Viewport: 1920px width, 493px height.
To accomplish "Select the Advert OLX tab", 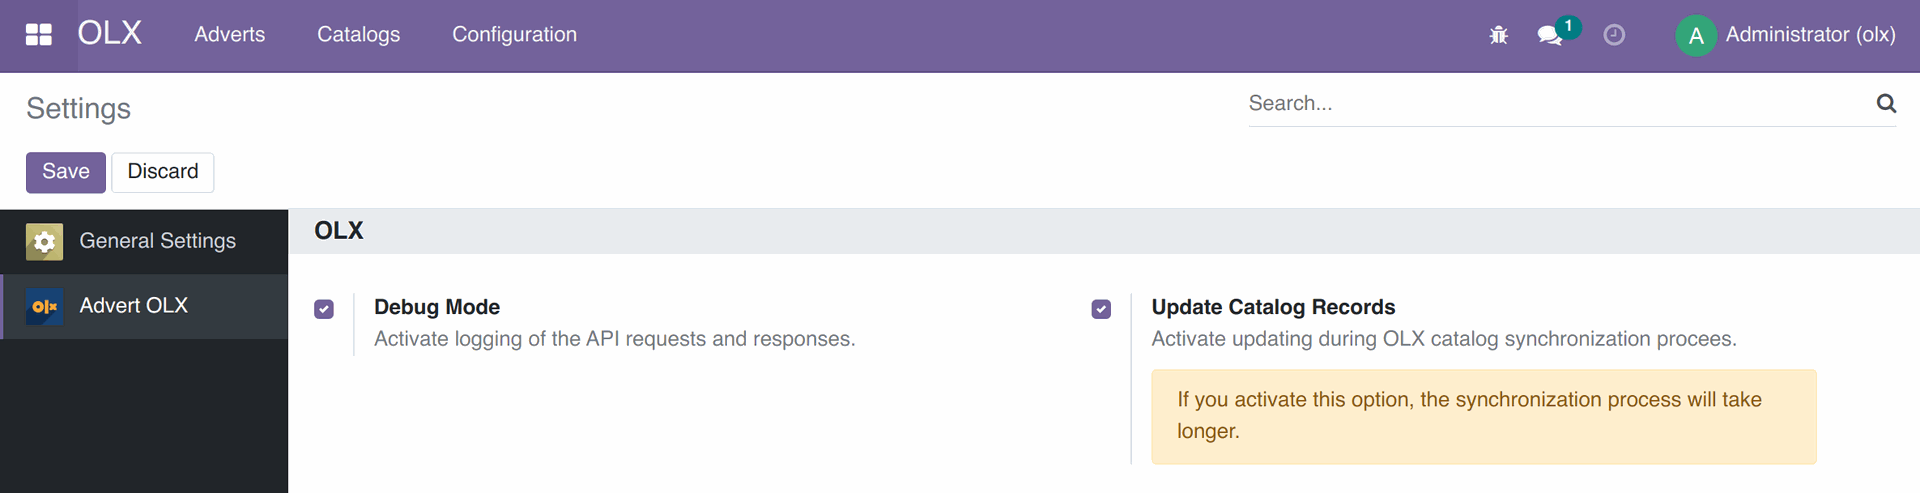I will [144, 306].
